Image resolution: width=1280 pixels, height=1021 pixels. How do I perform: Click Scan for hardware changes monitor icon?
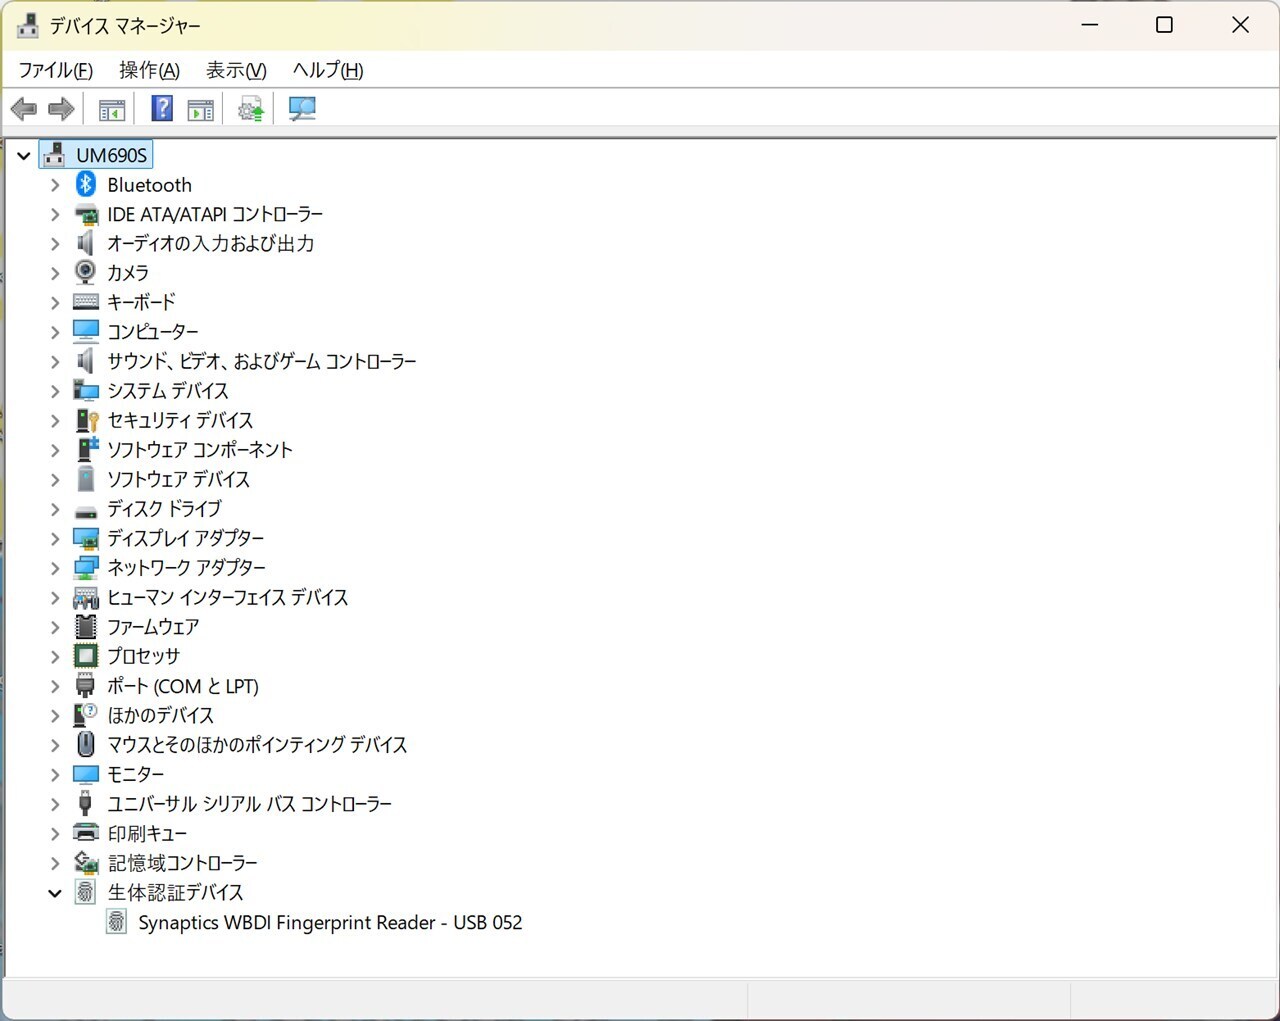pyautogui.click(x=302, y=109)
